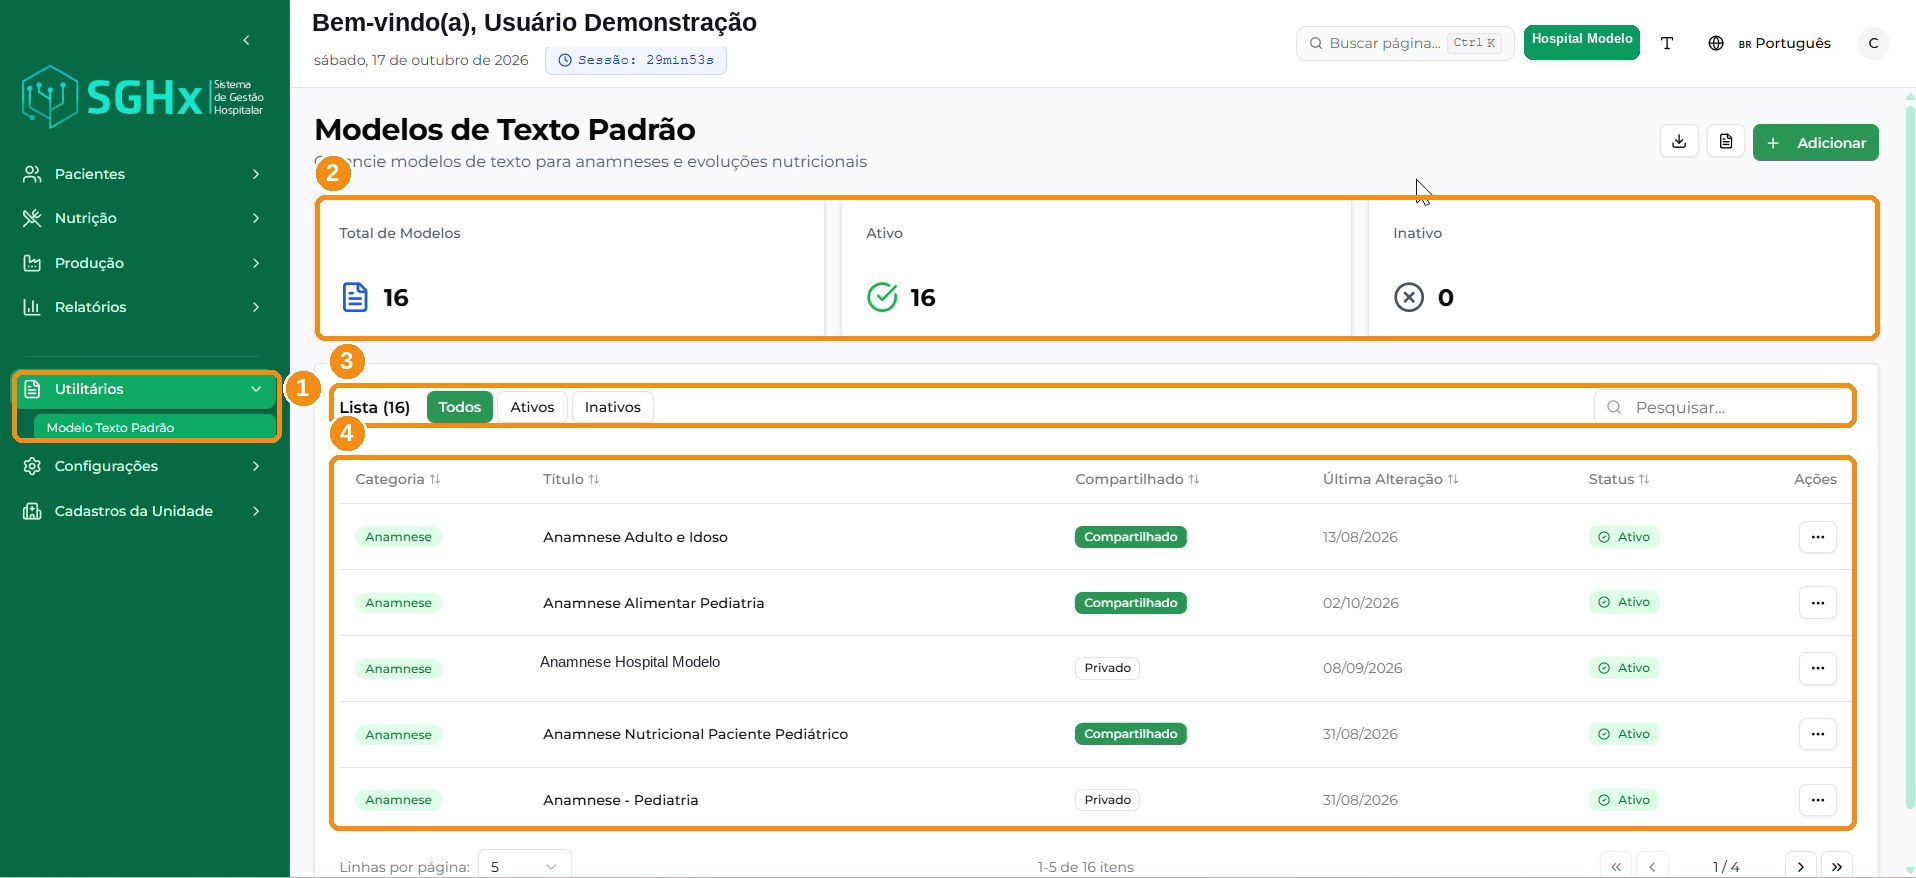Click the session timer badge
1916x878 pixels.
pyautogui.click(x=636, y=60)
